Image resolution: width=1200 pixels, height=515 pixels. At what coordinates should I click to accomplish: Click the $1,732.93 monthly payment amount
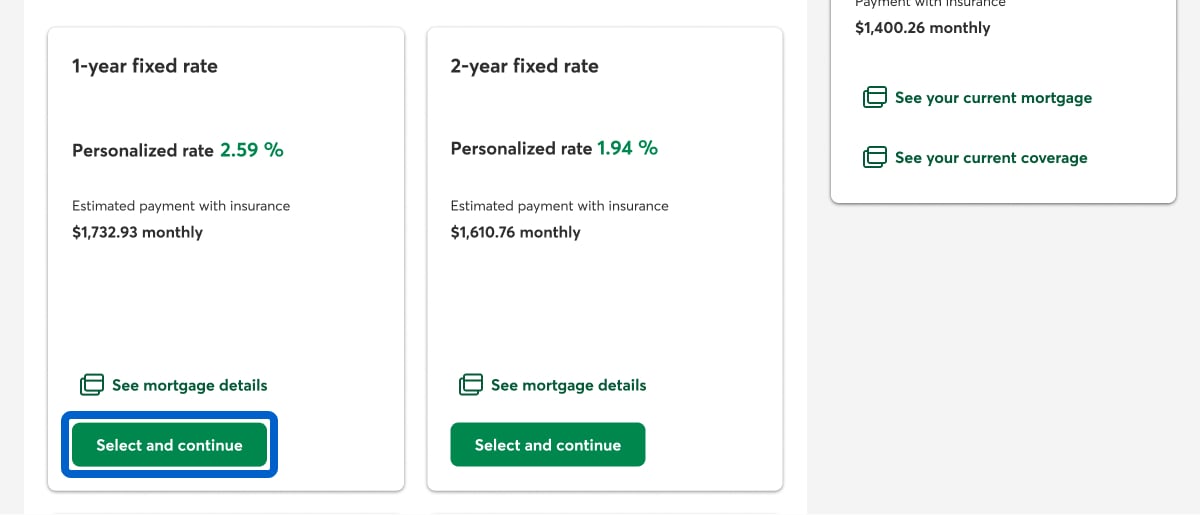[137, 232]
